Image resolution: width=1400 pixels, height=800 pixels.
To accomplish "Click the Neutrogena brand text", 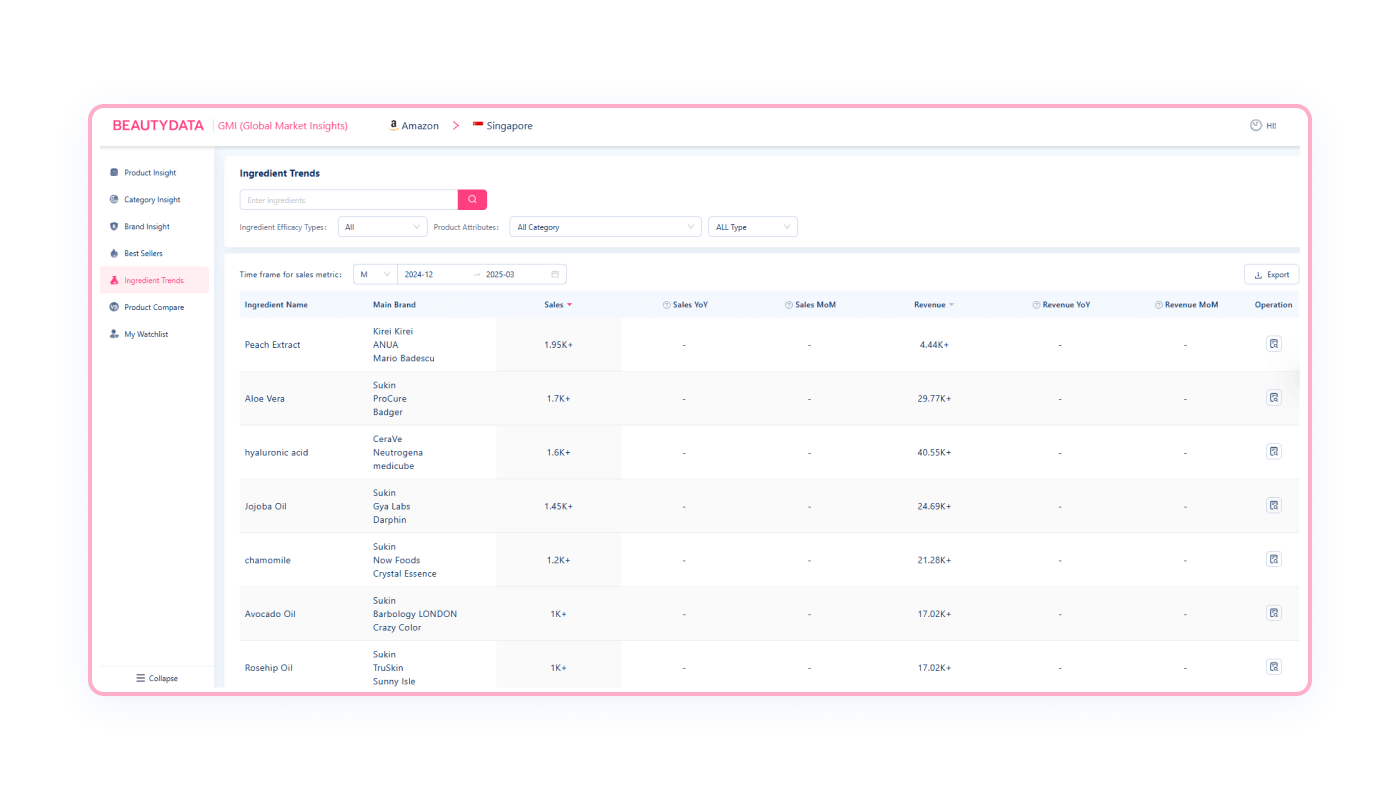I will pos(398,453).
